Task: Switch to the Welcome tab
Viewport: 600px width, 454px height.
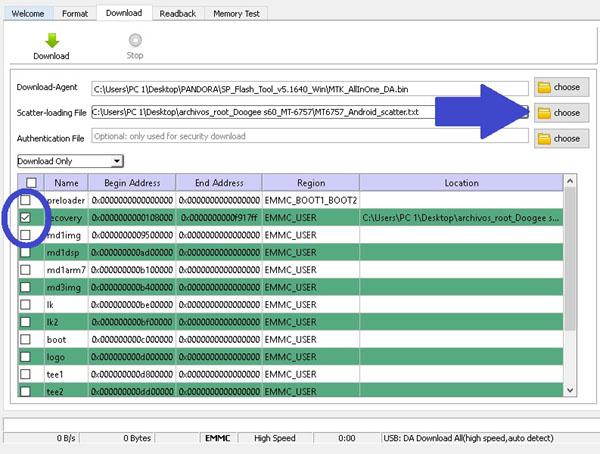Action: [x=28, y=14]
